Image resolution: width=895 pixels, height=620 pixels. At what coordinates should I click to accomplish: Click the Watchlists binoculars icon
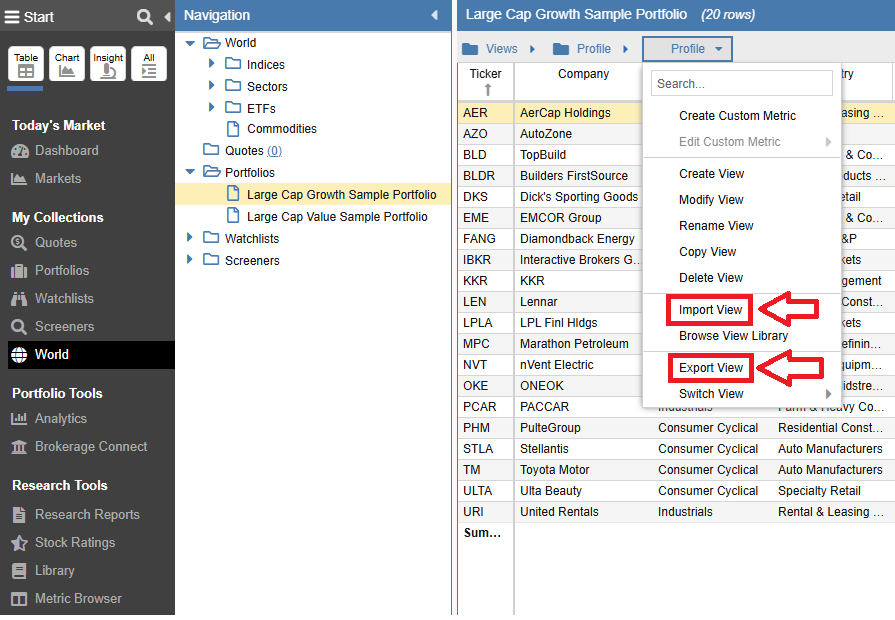pyautogui.click(x=19, y=299)
